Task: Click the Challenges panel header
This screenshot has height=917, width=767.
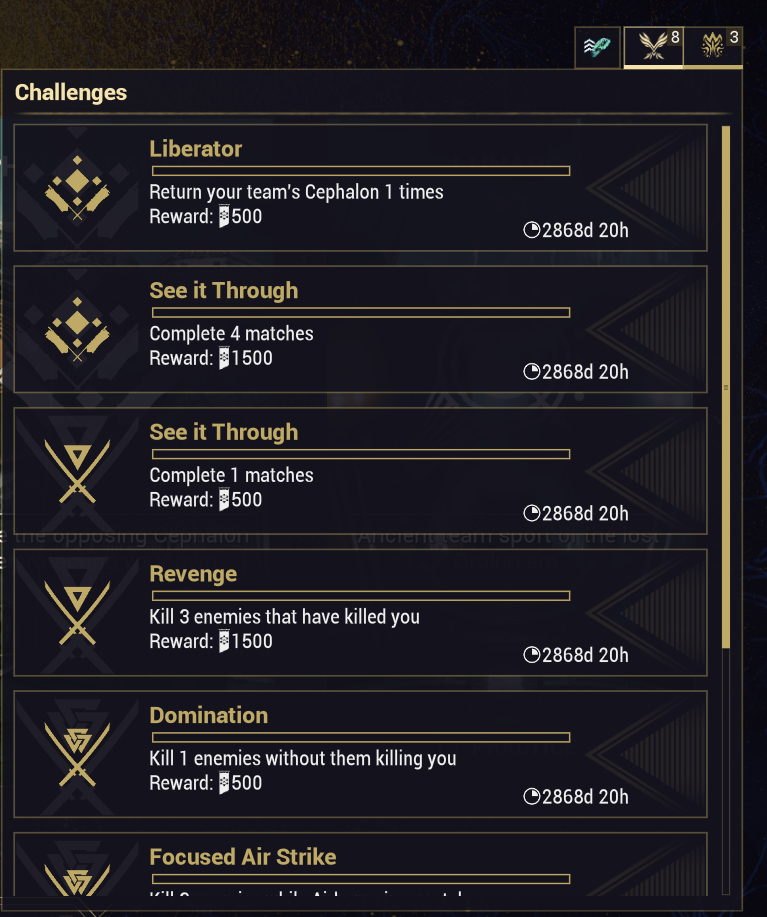Action: coord(71,93)
